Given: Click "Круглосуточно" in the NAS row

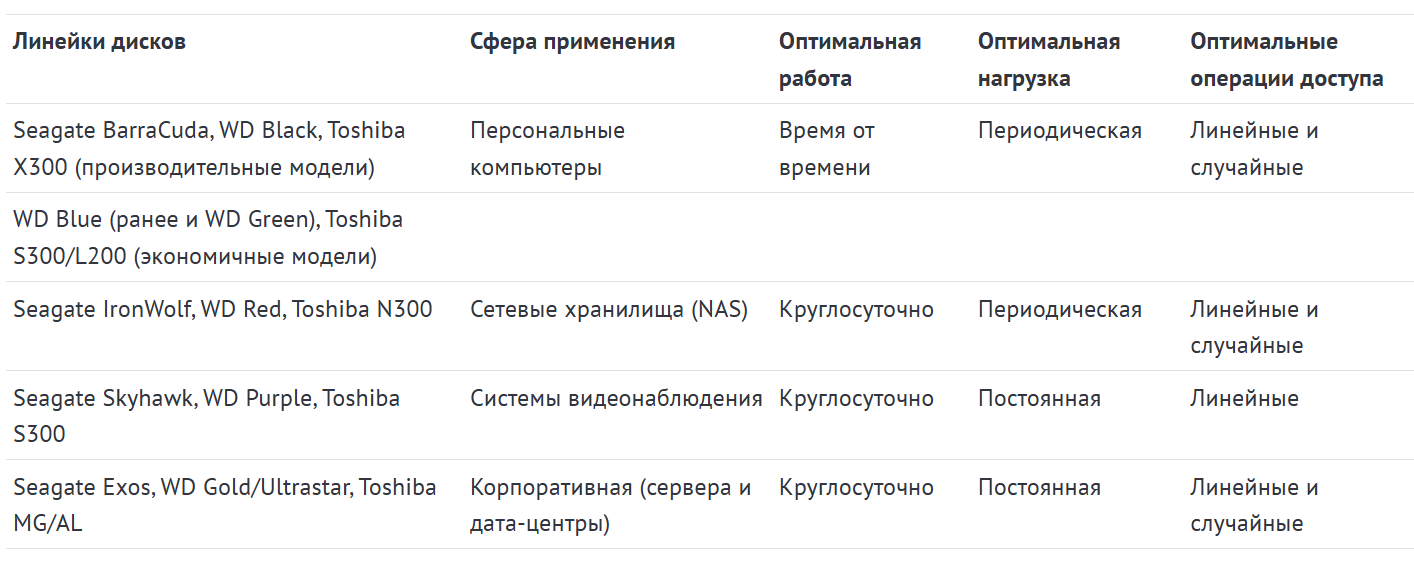Looking at the screenshot, I should coord(856,310).
